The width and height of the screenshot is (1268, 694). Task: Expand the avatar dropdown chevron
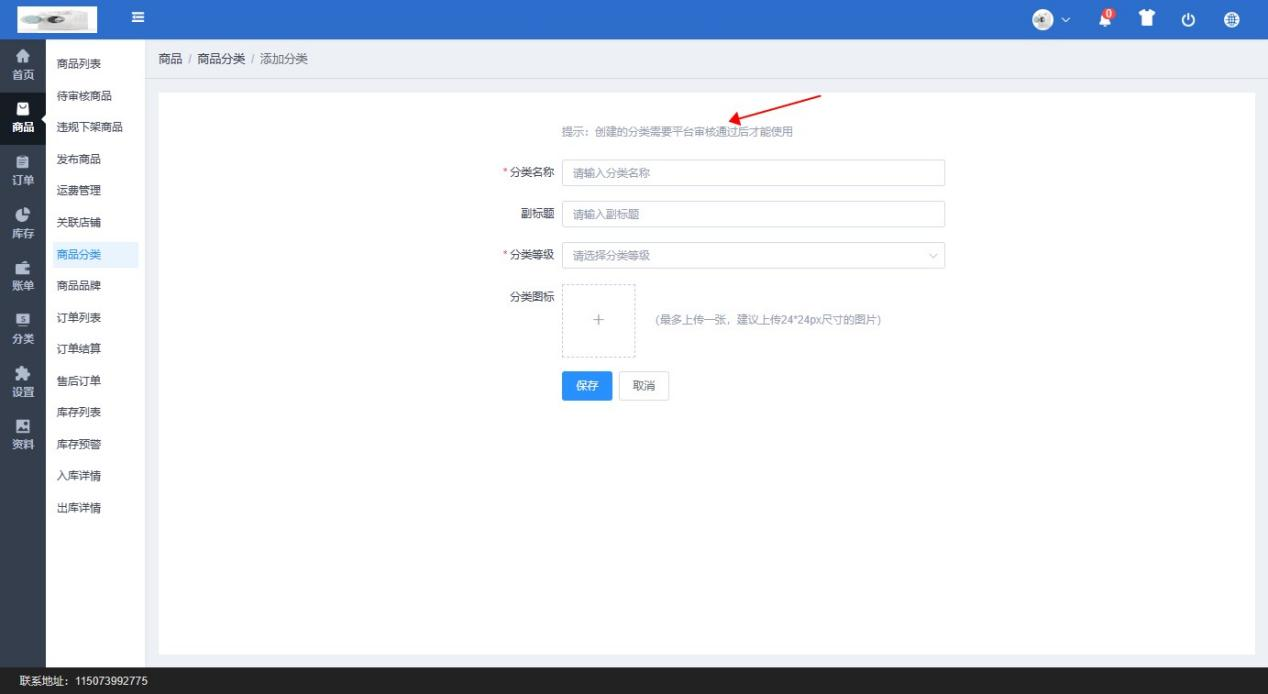pyautogui.click(x=1066, y=20)
